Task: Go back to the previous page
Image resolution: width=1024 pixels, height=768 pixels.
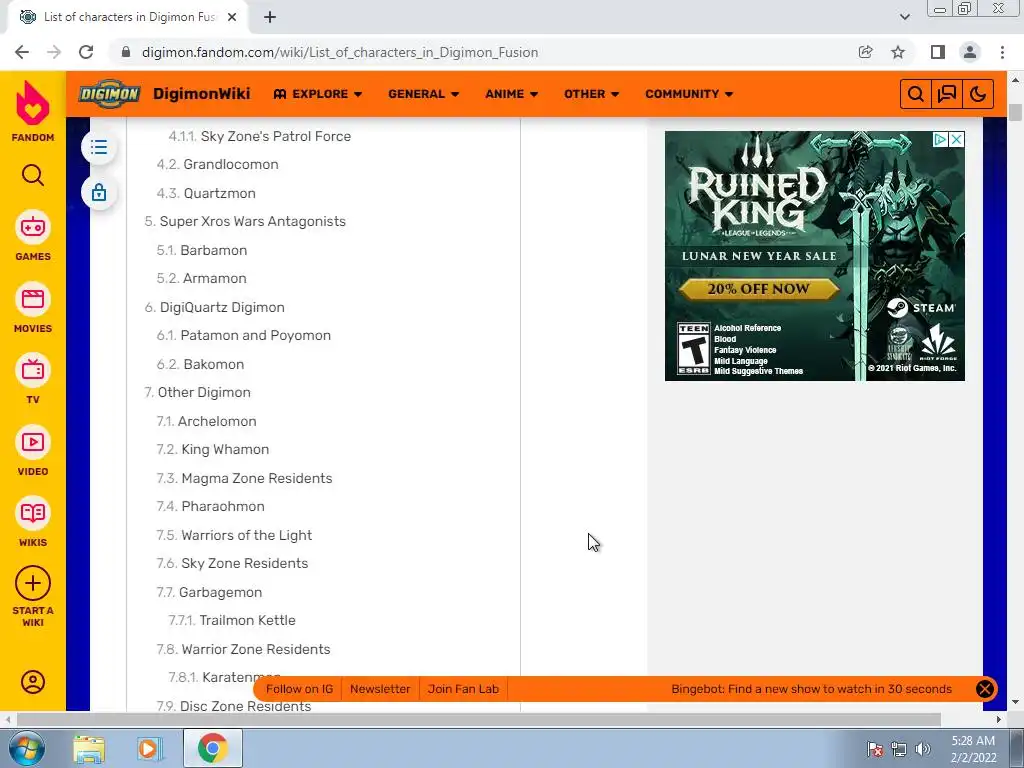Action: click(22, 52)
